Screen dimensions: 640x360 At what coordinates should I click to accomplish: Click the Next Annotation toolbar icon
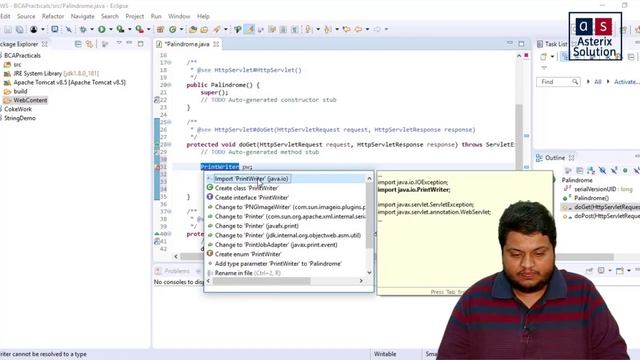tap(309, 29)
